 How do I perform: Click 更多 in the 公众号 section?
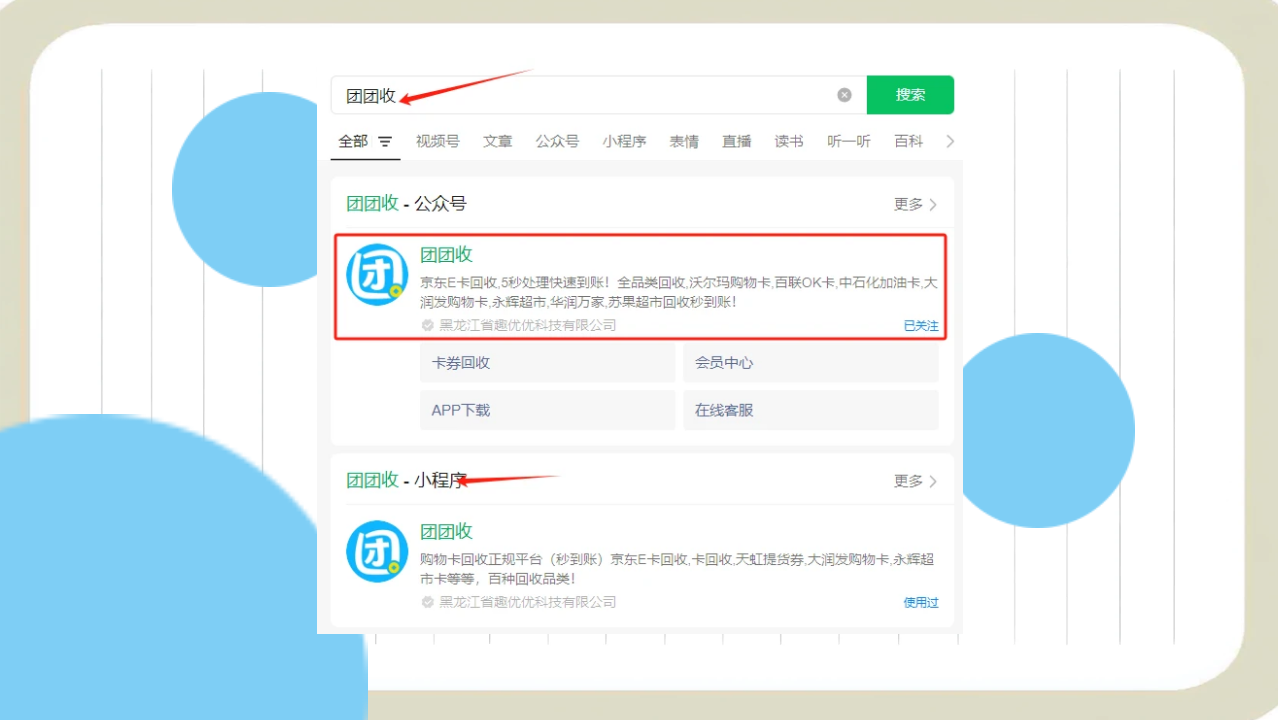tap(915, 204)
